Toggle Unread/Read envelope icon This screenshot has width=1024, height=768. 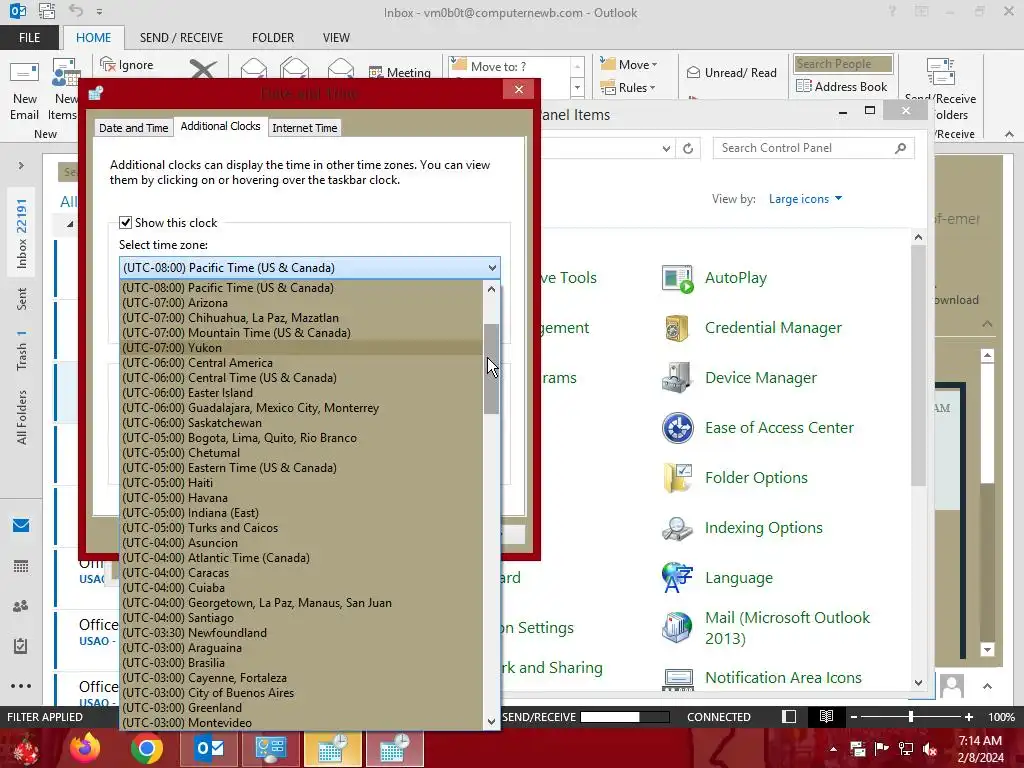pos(694,72)
